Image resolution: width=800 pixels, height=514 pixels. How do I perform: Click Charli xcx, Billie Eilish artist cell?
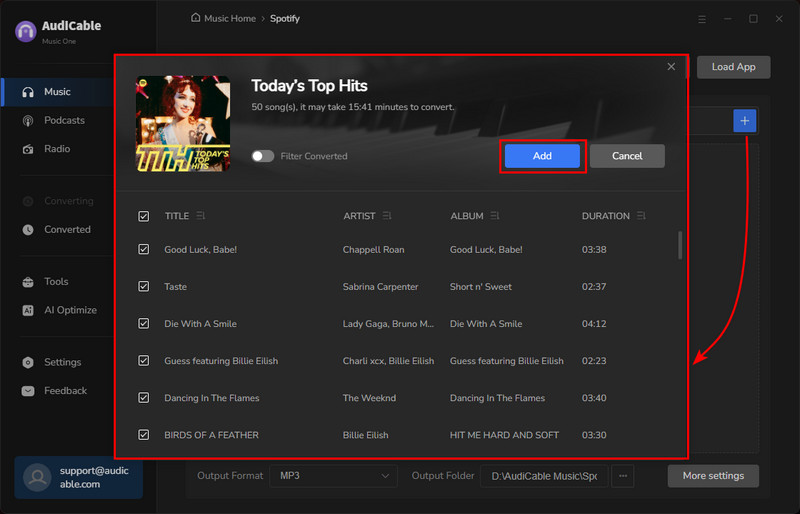[x=388, y=361]
